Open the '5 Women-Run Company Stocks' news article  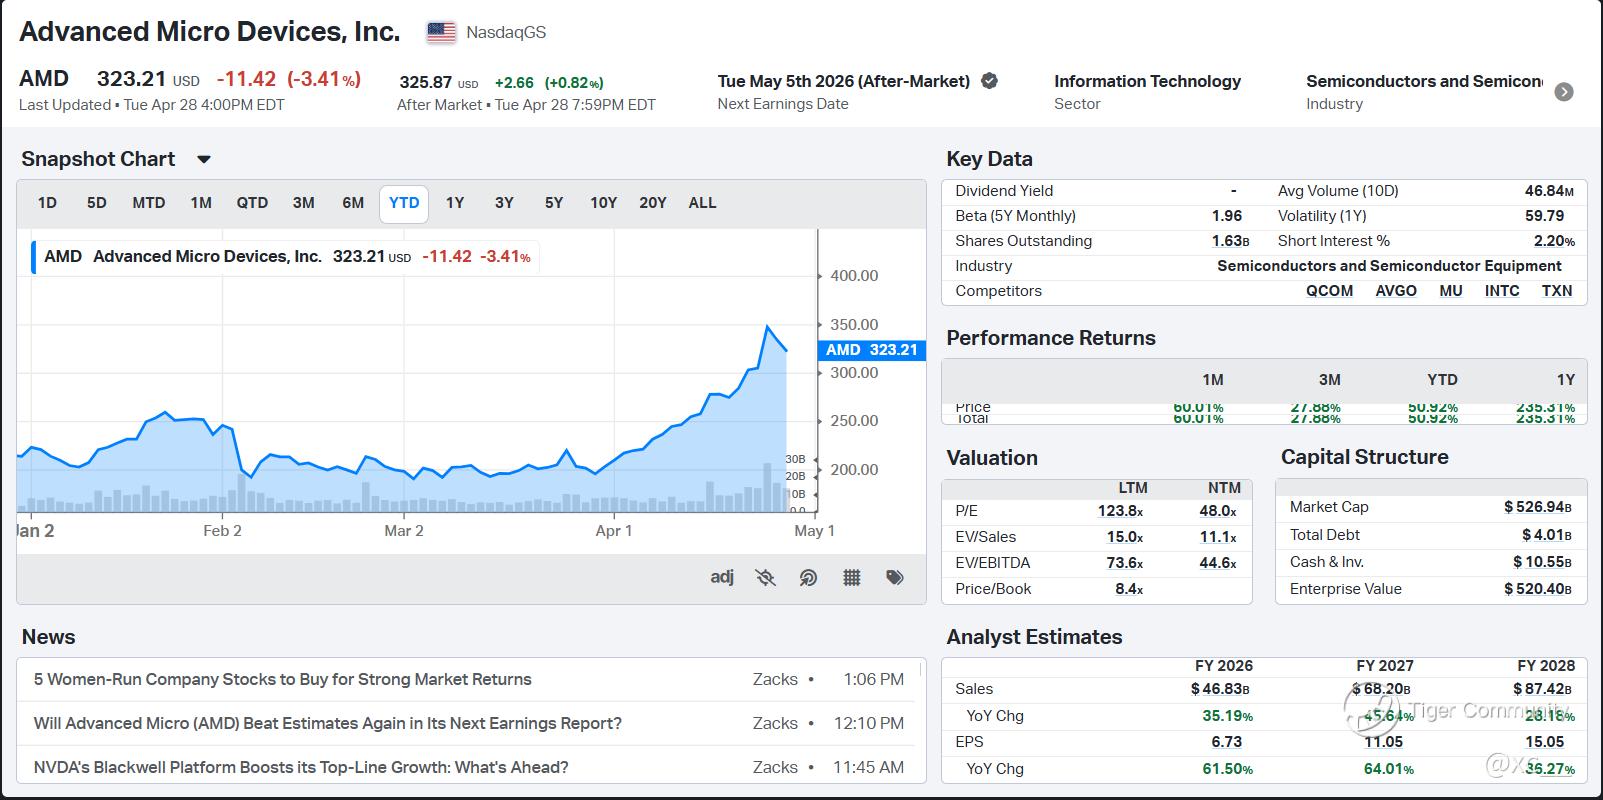point(282,679)
